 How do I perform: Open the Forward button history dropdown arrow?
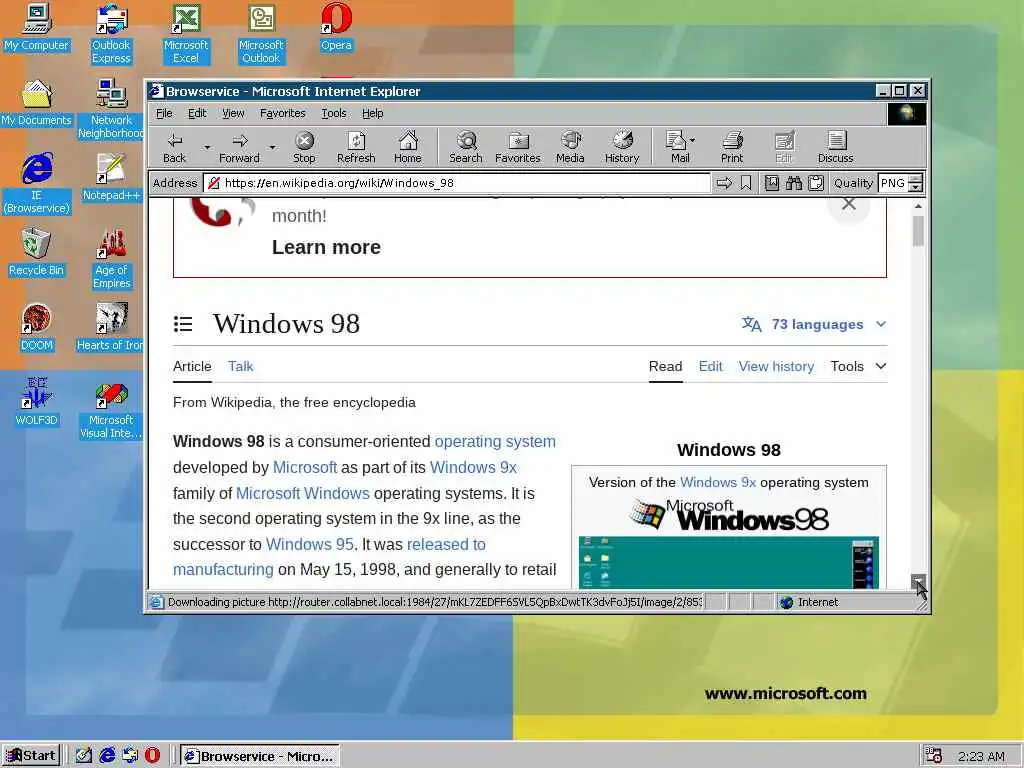click(x=272, y=148)
